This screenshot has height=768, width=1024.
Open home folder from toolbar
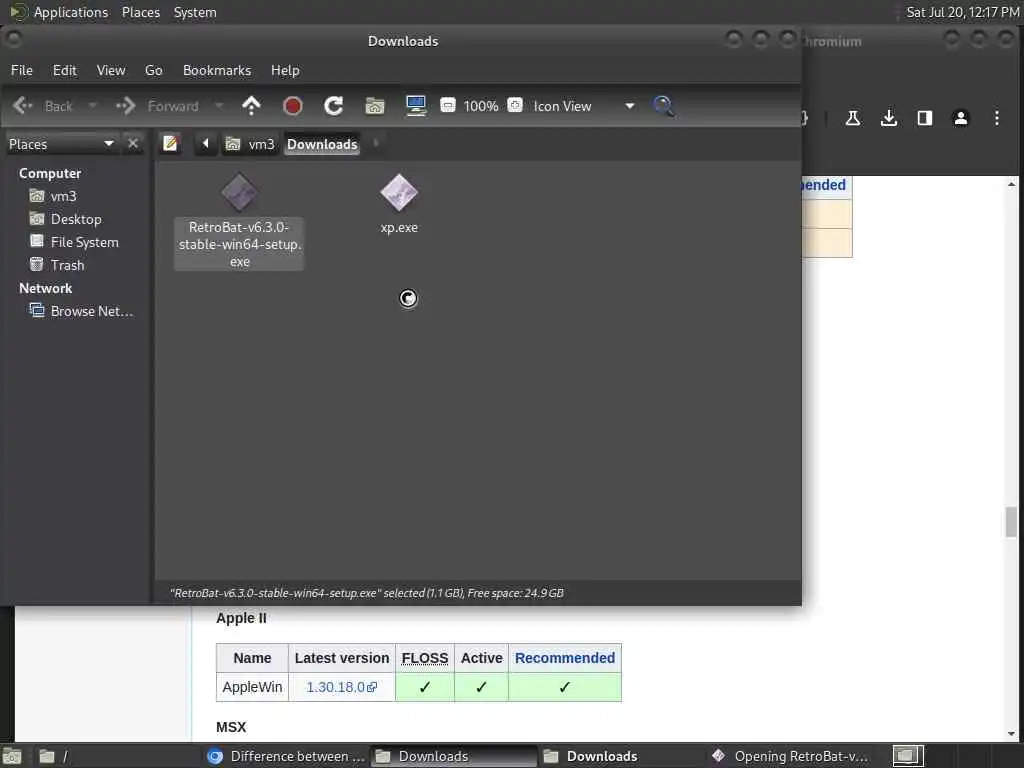[375, 106]
